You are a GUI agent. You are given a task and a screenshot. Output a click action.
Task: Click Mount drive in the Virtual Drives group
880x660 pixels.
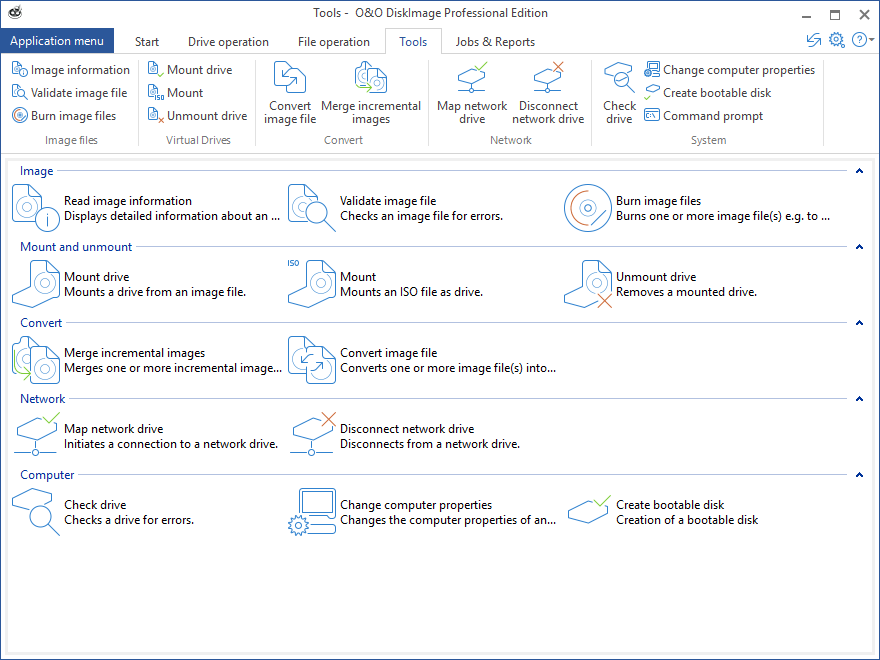pyautogui.click(x=190, y=70)
